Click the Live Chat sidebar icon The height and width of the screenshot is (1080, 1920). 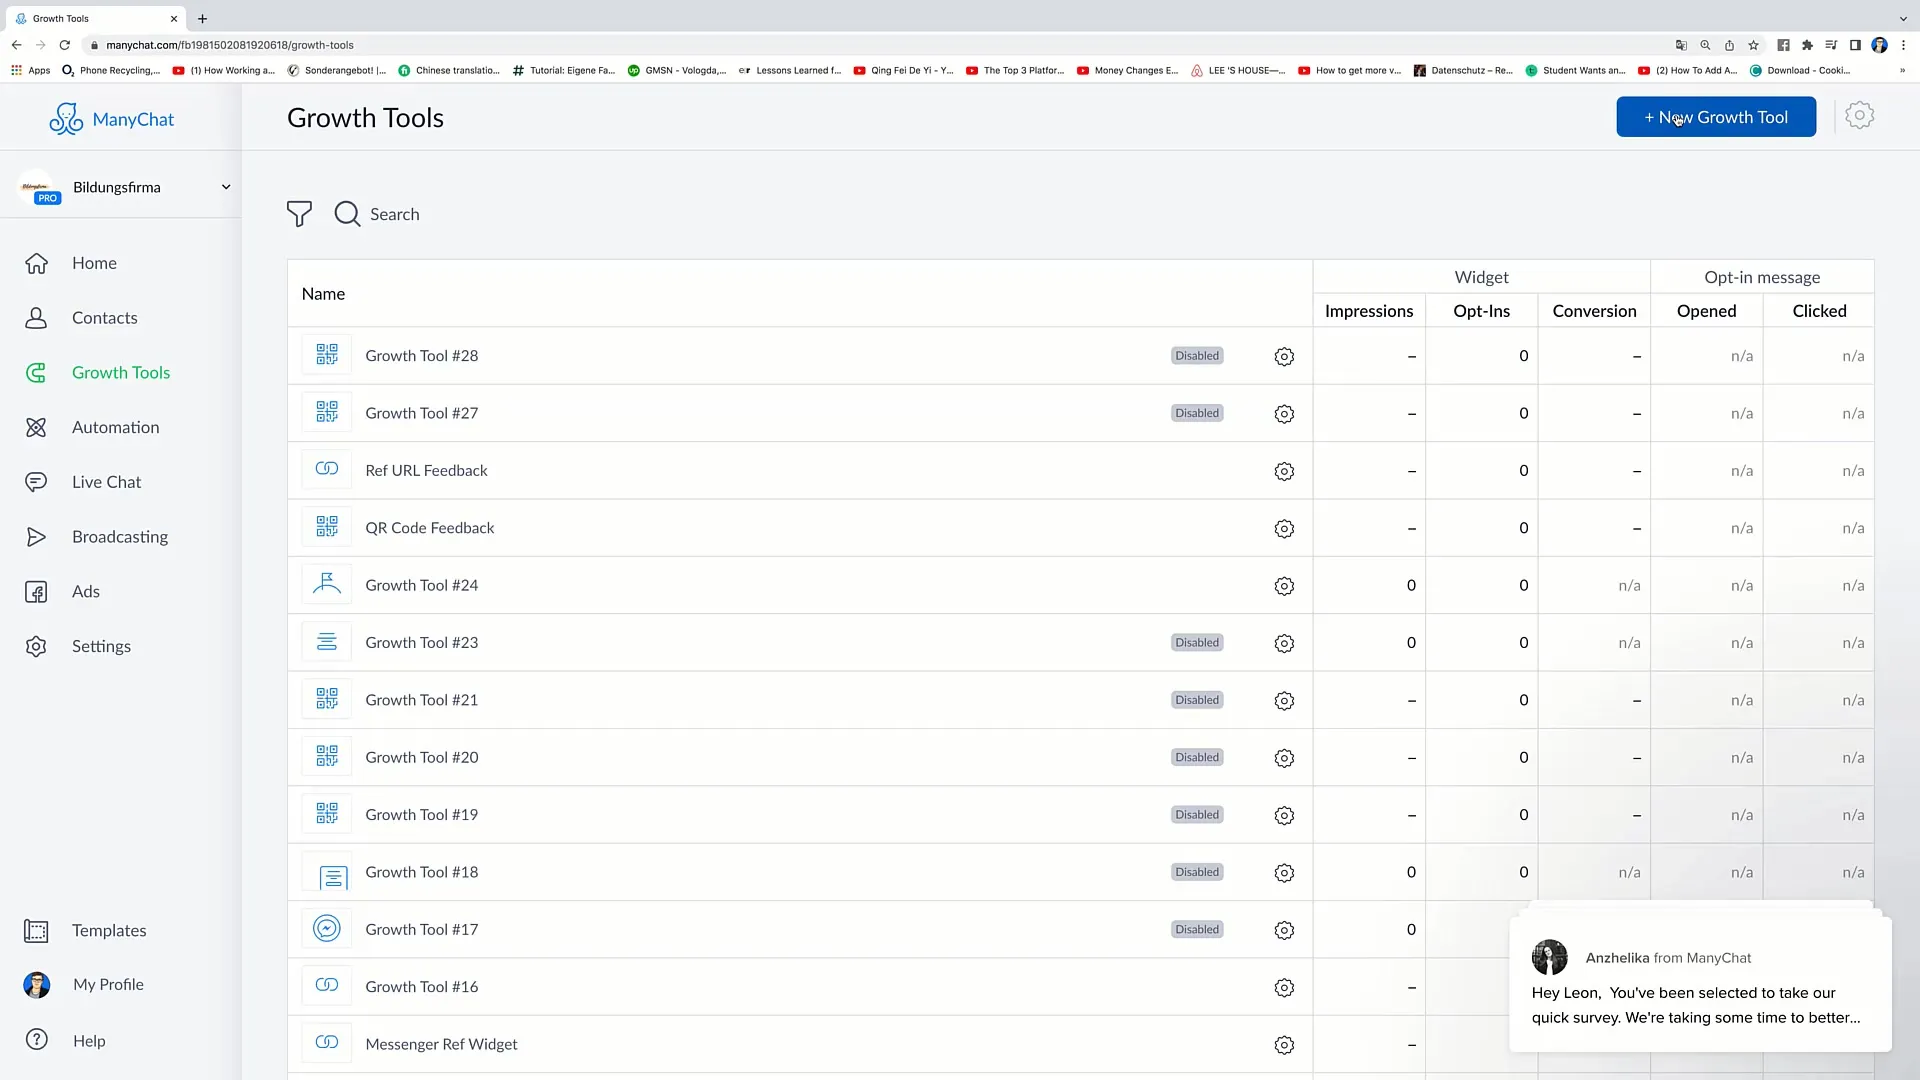(36, 481)
